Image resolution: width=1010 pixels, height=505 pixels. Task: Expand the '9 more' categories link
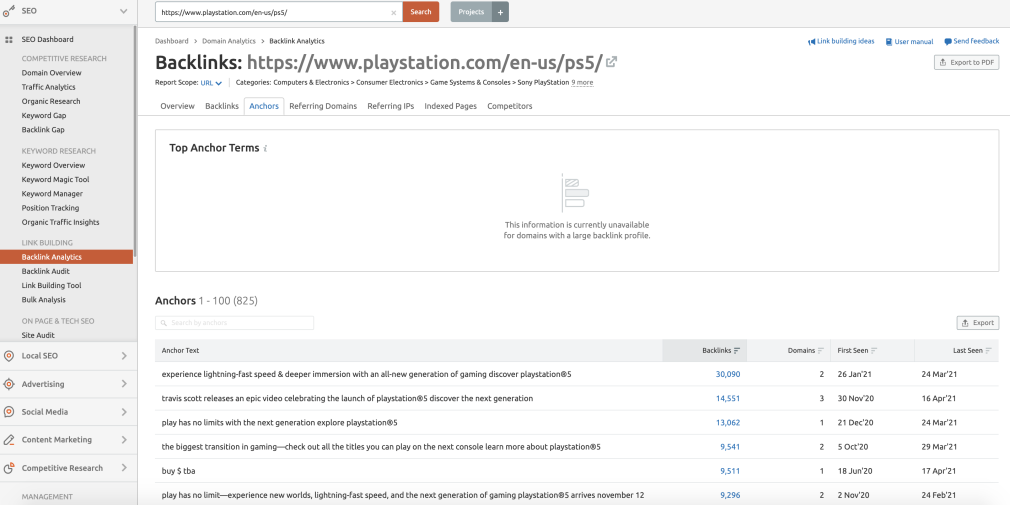[x=582, y=82]
